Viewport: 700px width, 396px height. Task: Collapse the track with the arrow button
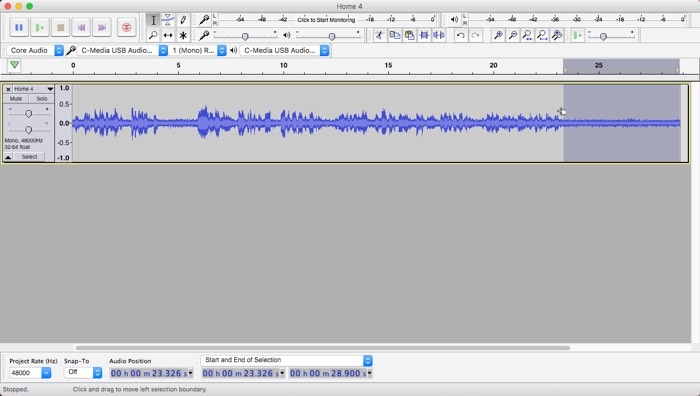pos(8,157)
